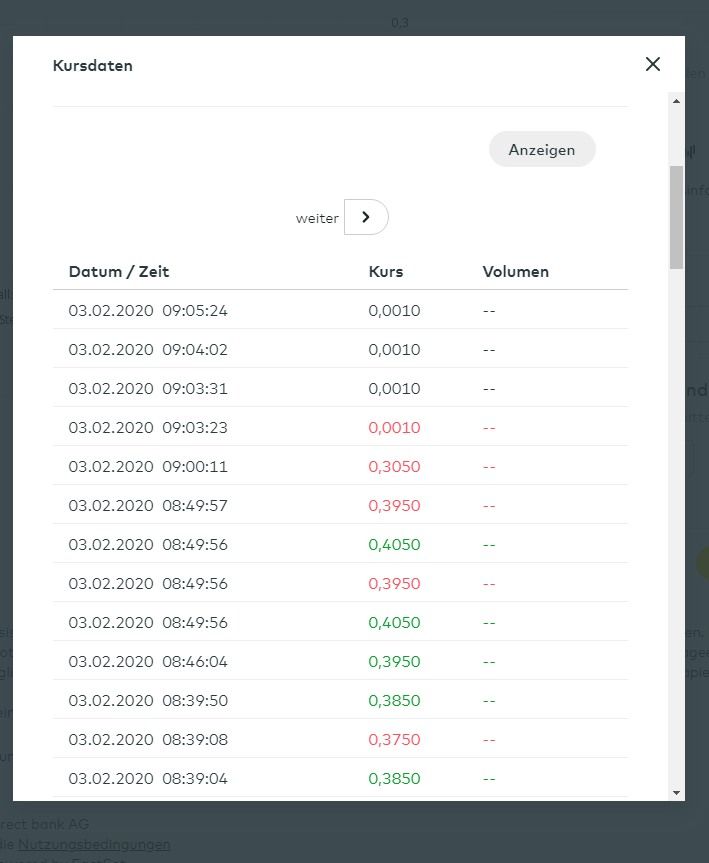
Task: Click the red 0,3050 Kurs value
Action: pos(394,467)
